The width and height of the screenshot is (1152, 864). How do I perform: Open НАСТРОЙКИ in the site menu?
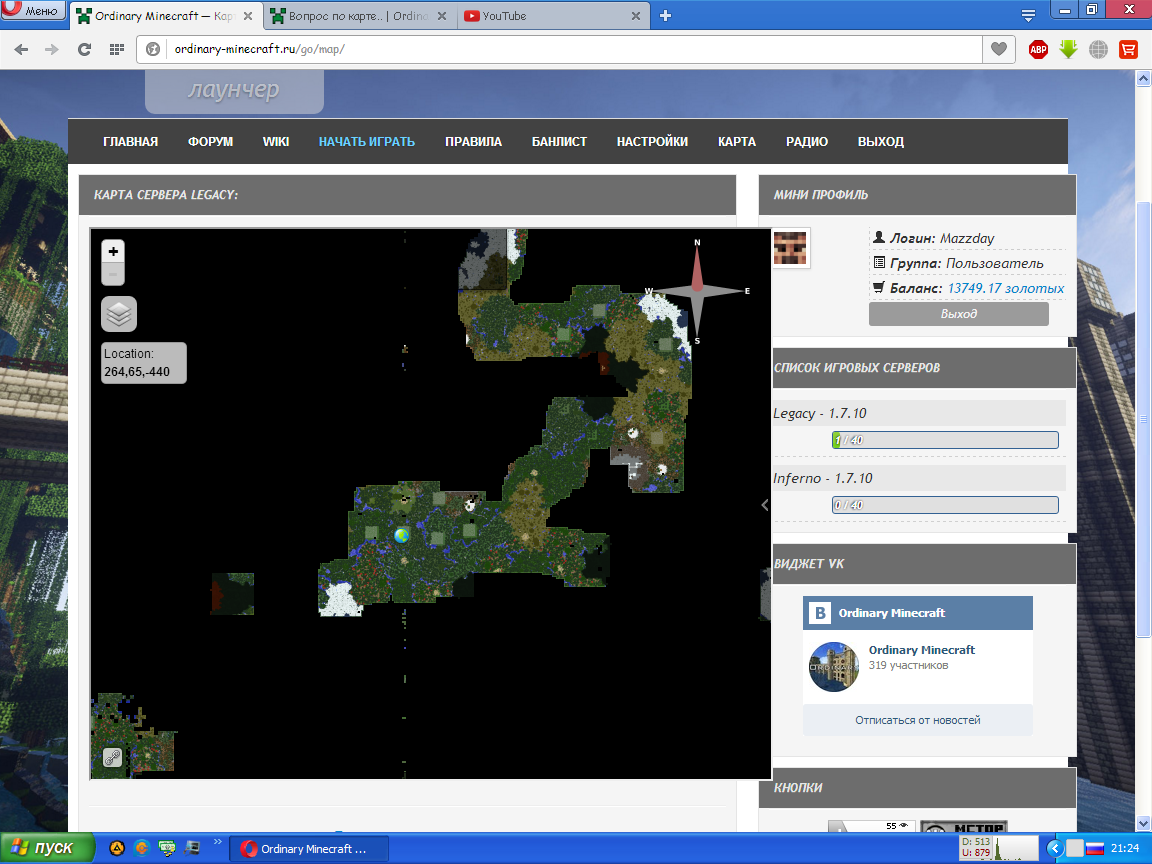tap(652, 142)
